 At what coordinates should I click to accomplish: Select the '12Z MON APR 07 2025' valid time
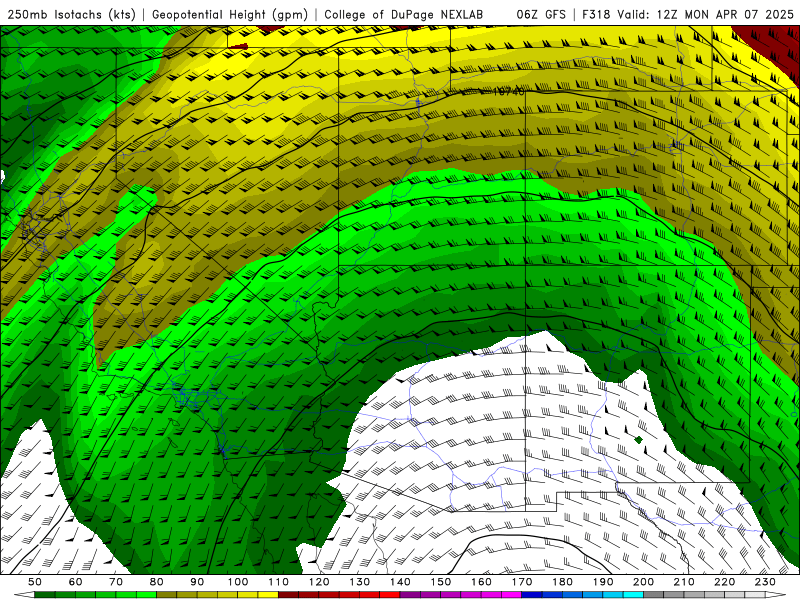pyautogui.click(x=724, y=15)
